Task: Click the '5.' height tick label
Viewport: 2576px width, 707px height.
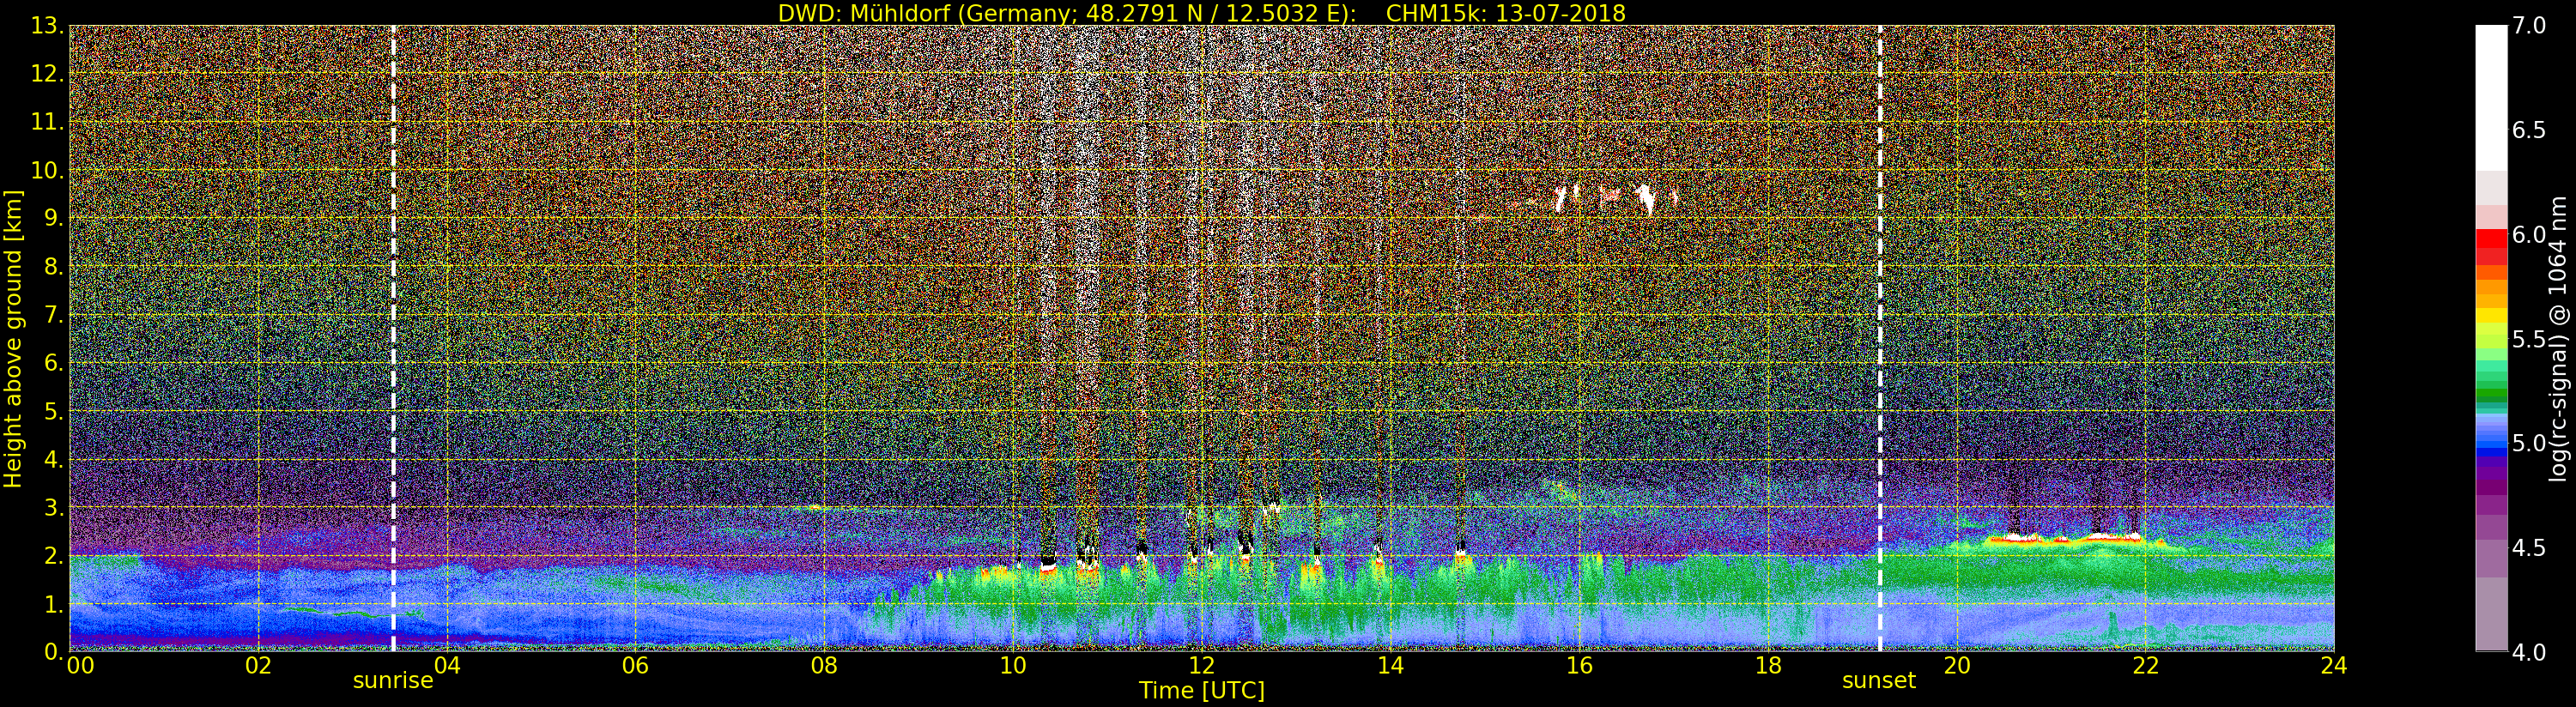Action: point(53,411)
